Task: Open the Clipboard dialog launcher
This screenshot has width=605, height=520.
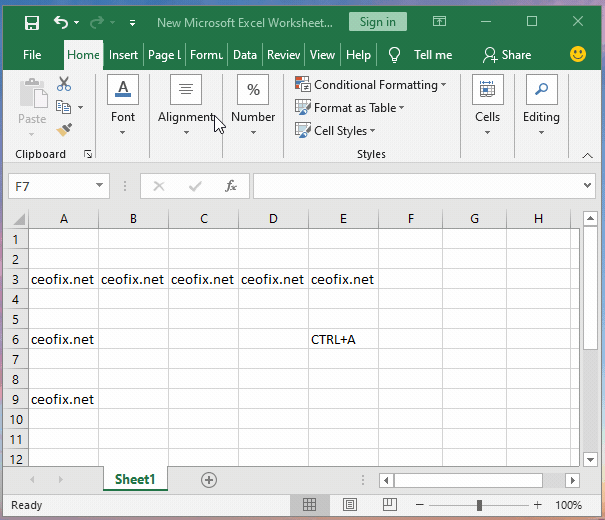Action: tap(88, 154)
